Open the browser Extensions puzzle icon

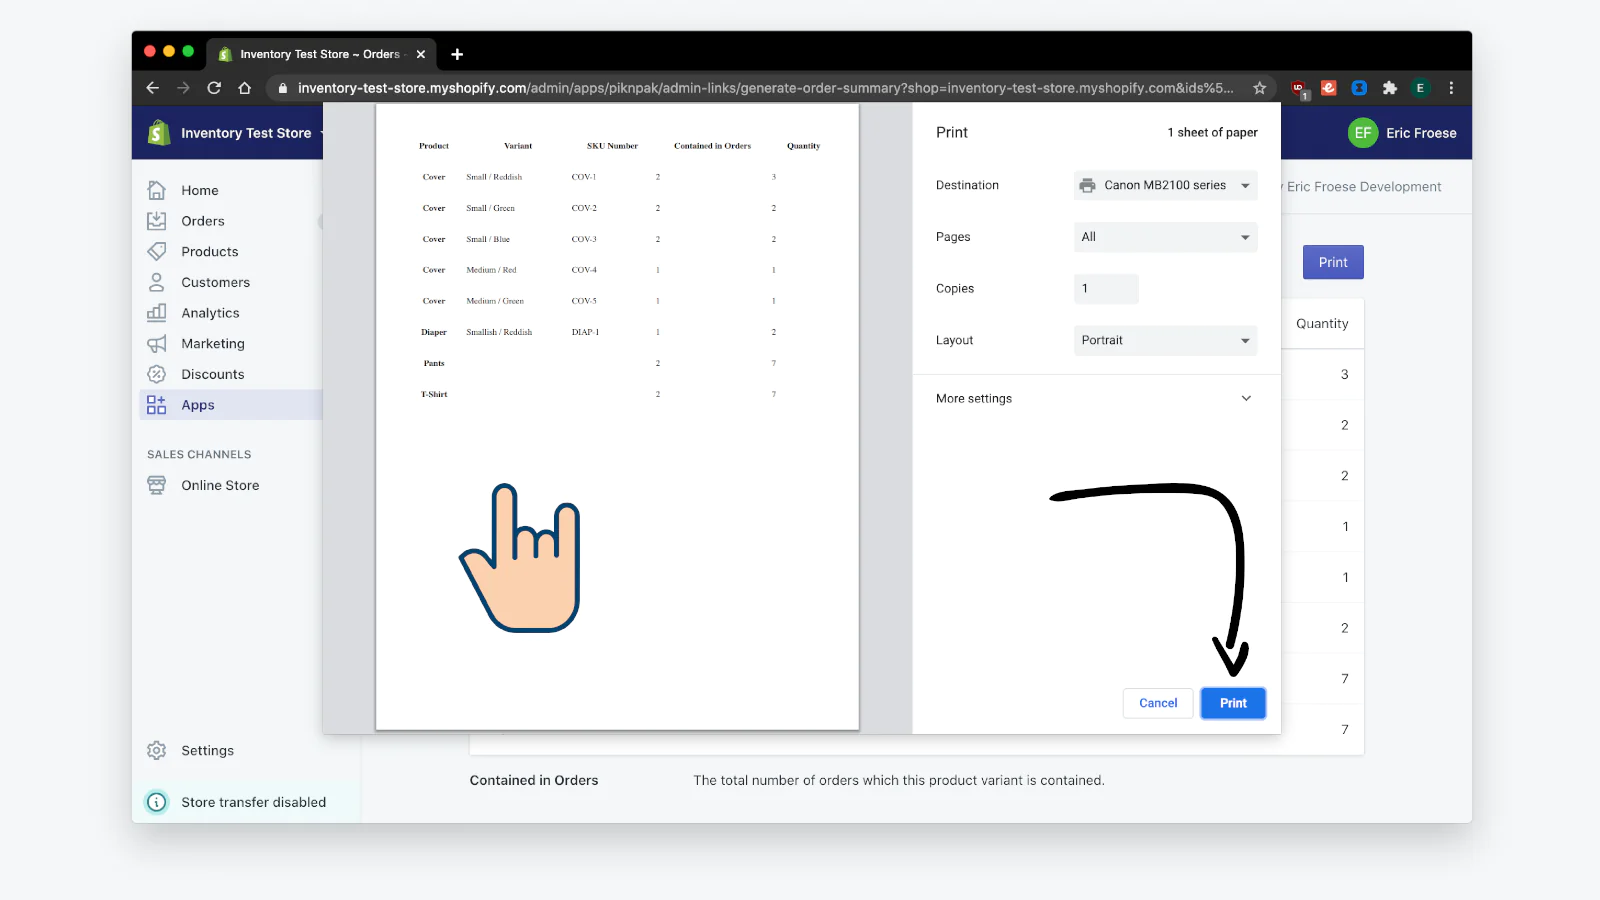coord(1389,88)
